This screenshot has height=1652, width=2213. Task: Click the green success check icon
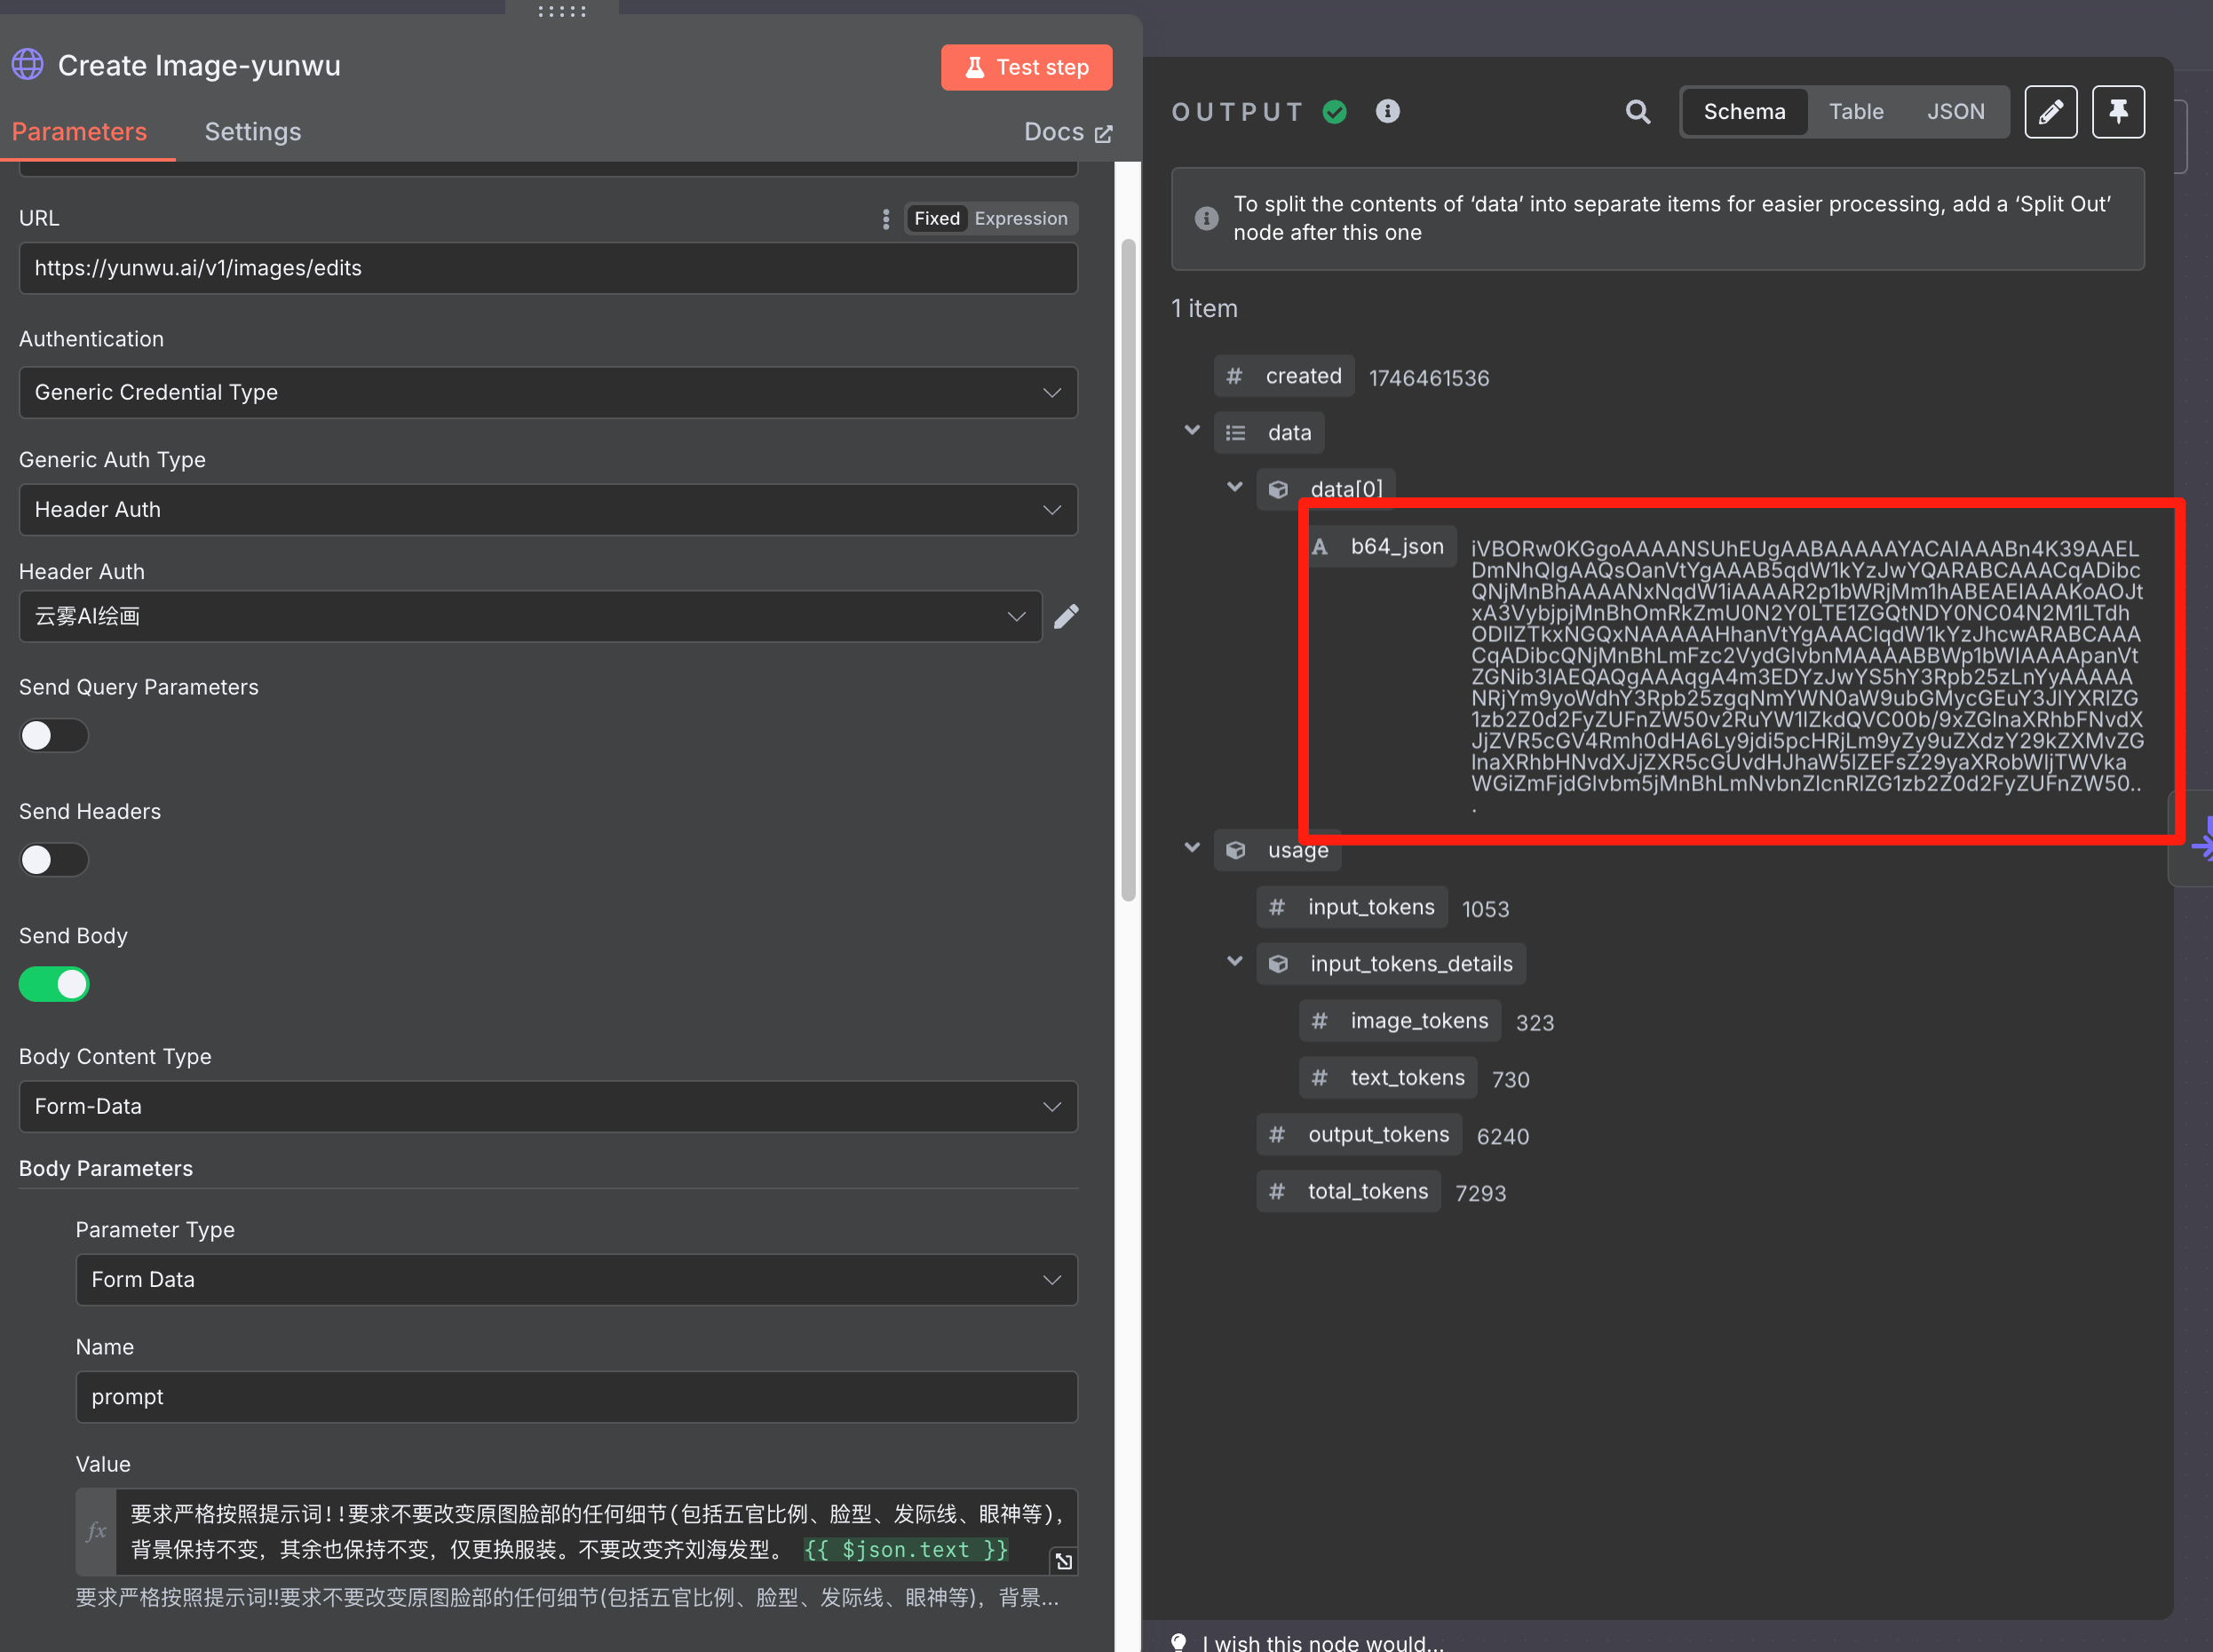(x=1334, y=112)
